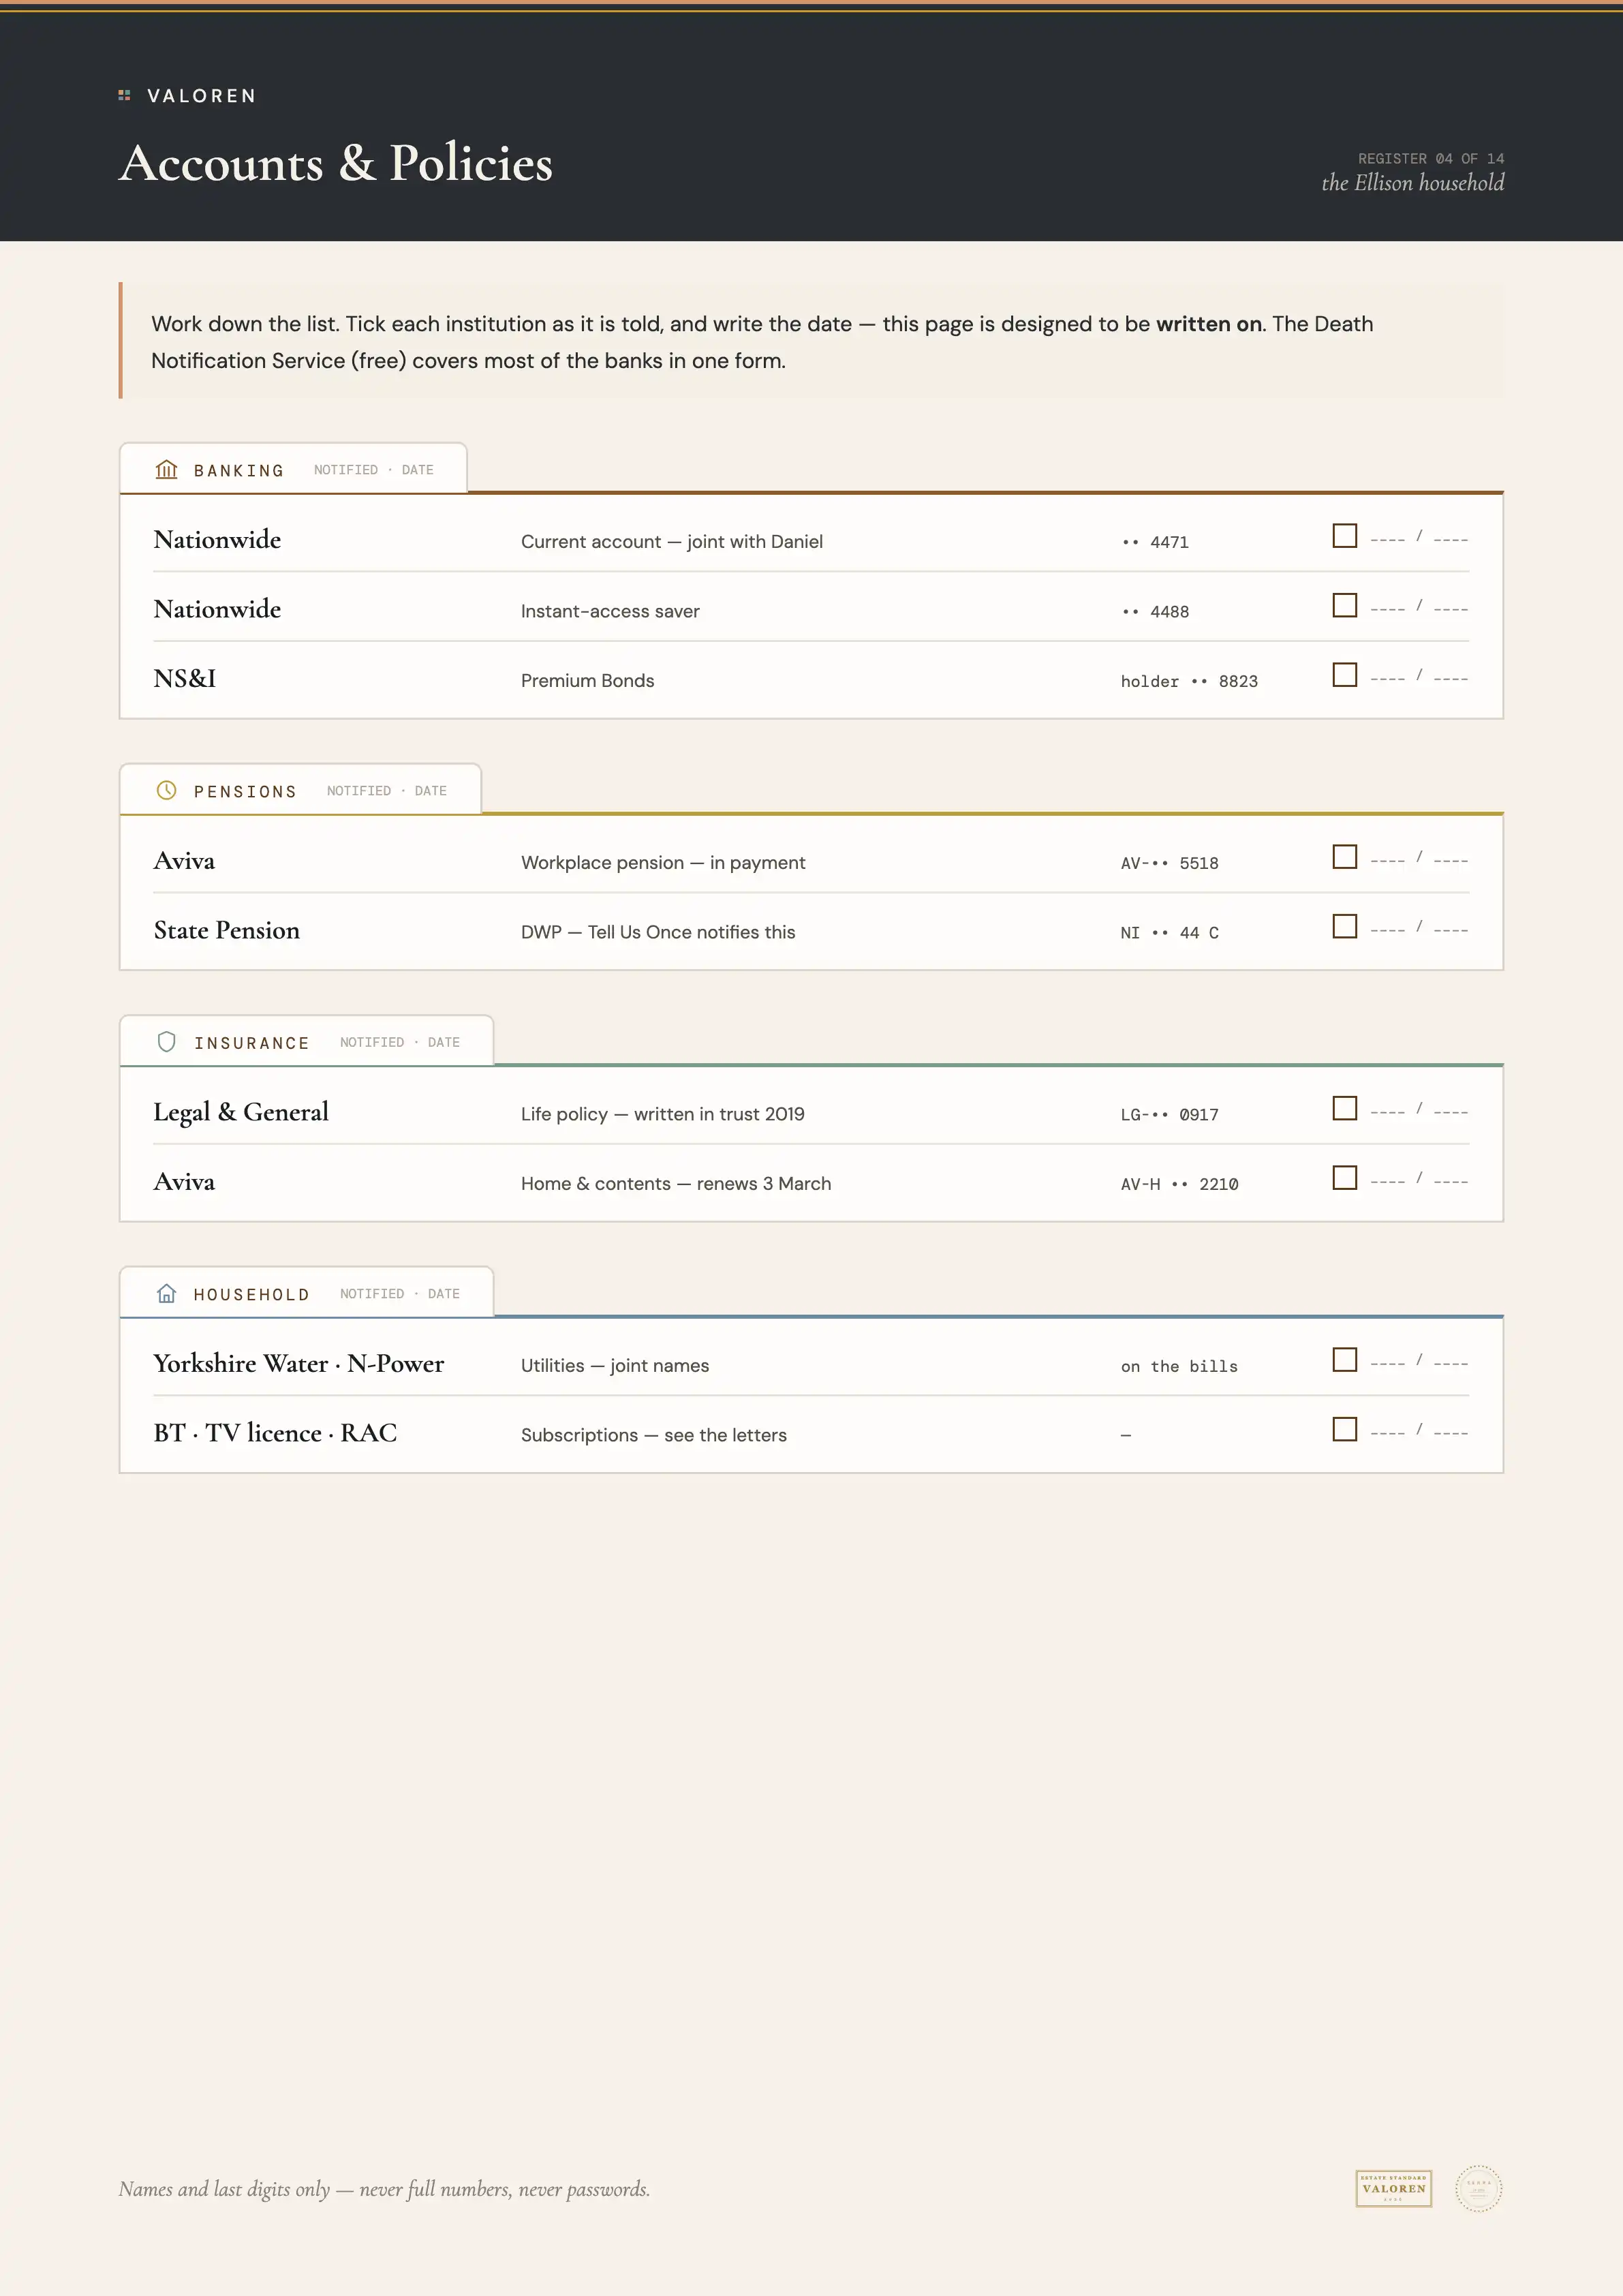Click 'DWP — Tell Us Once notifies this'

(658, 932)
